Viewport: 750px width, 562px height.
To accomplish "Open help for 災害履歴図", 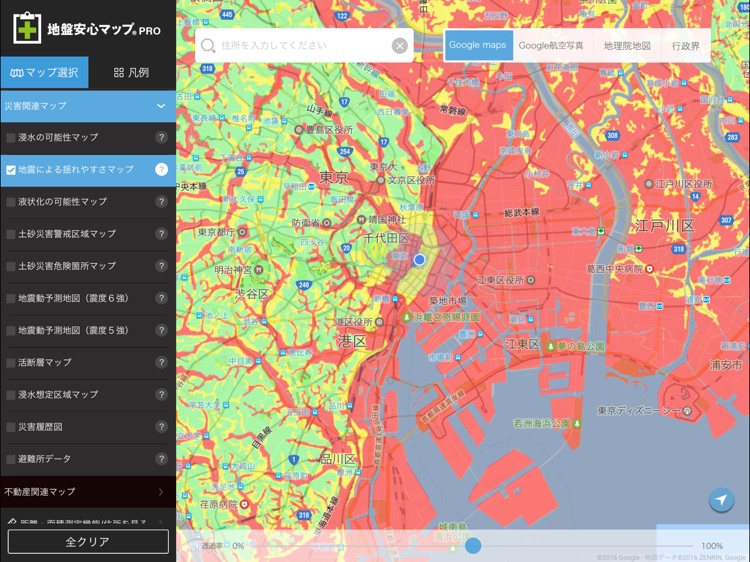I will click(162, 427).
